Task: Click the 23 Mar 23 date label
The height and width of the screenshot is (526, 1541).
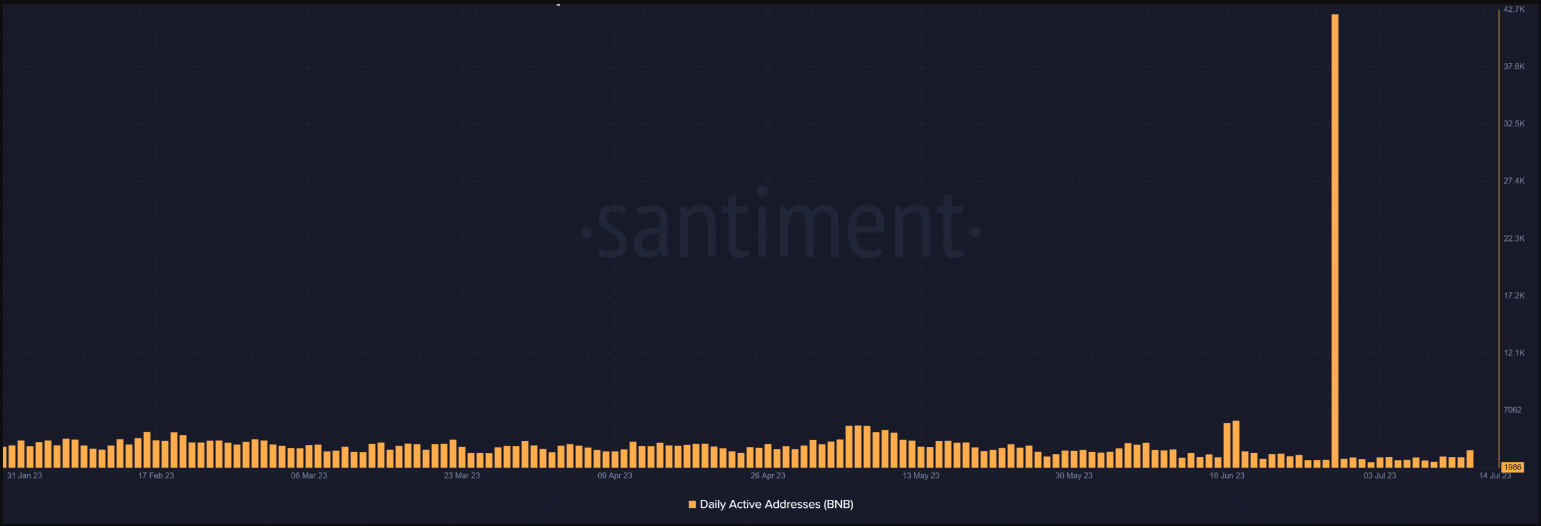Action: [462, 476]
